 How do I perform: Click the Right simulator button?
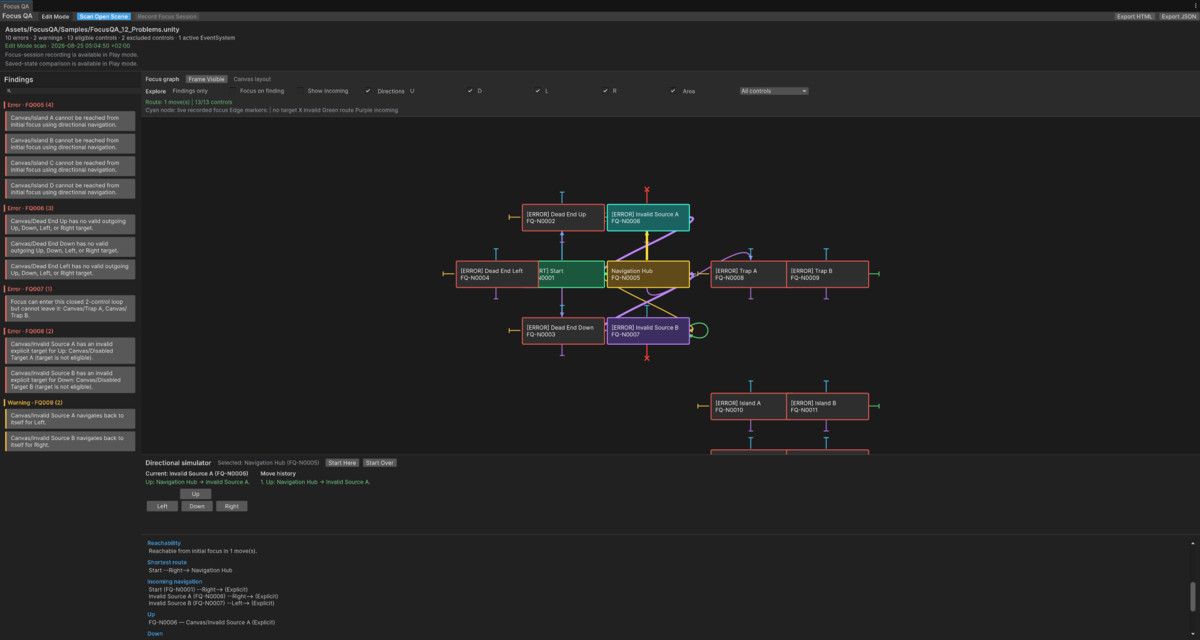[231, 506]
